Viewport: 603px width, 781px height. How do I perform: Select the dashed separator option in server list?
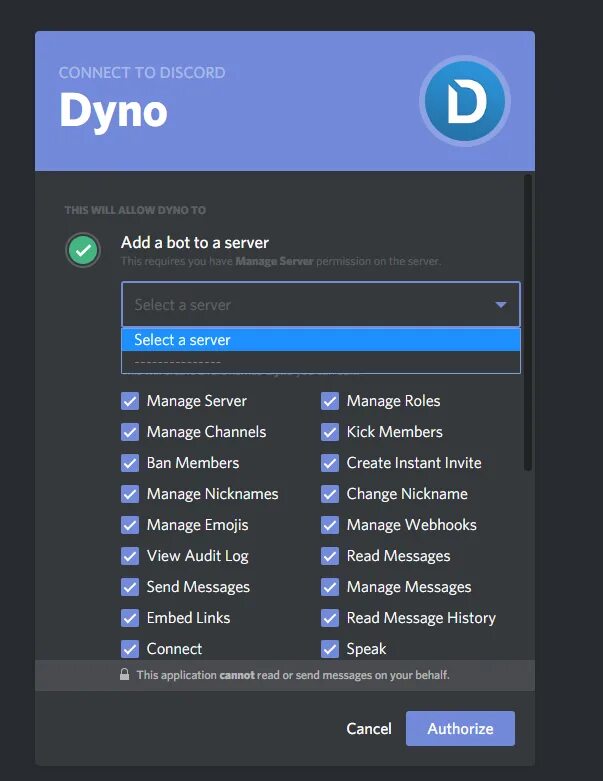[x=321, y=362]
